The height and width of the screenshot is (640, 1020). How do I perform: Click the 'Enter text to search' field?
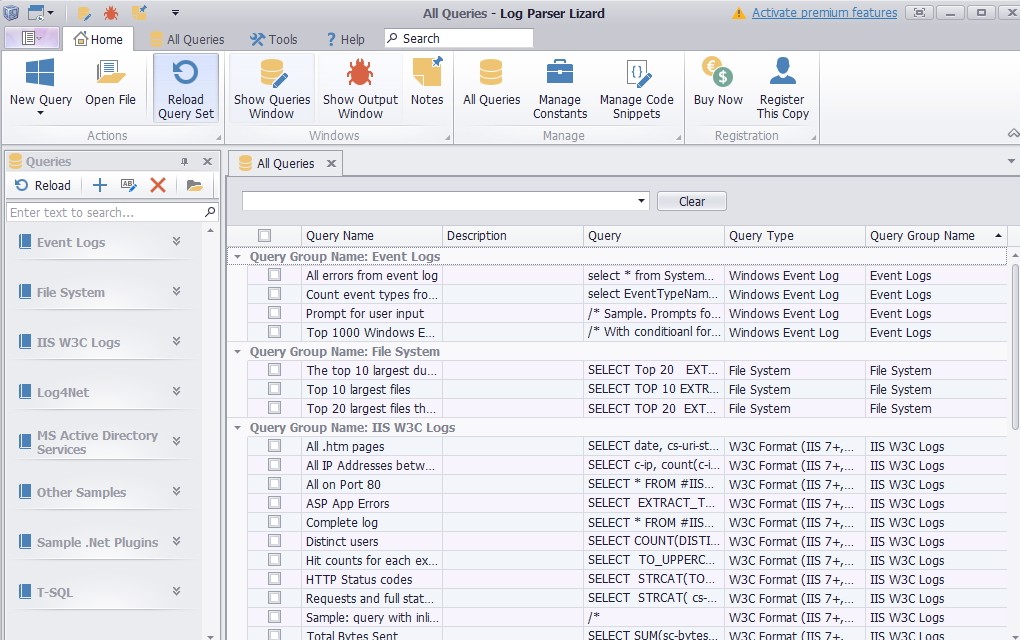point(104,212)
